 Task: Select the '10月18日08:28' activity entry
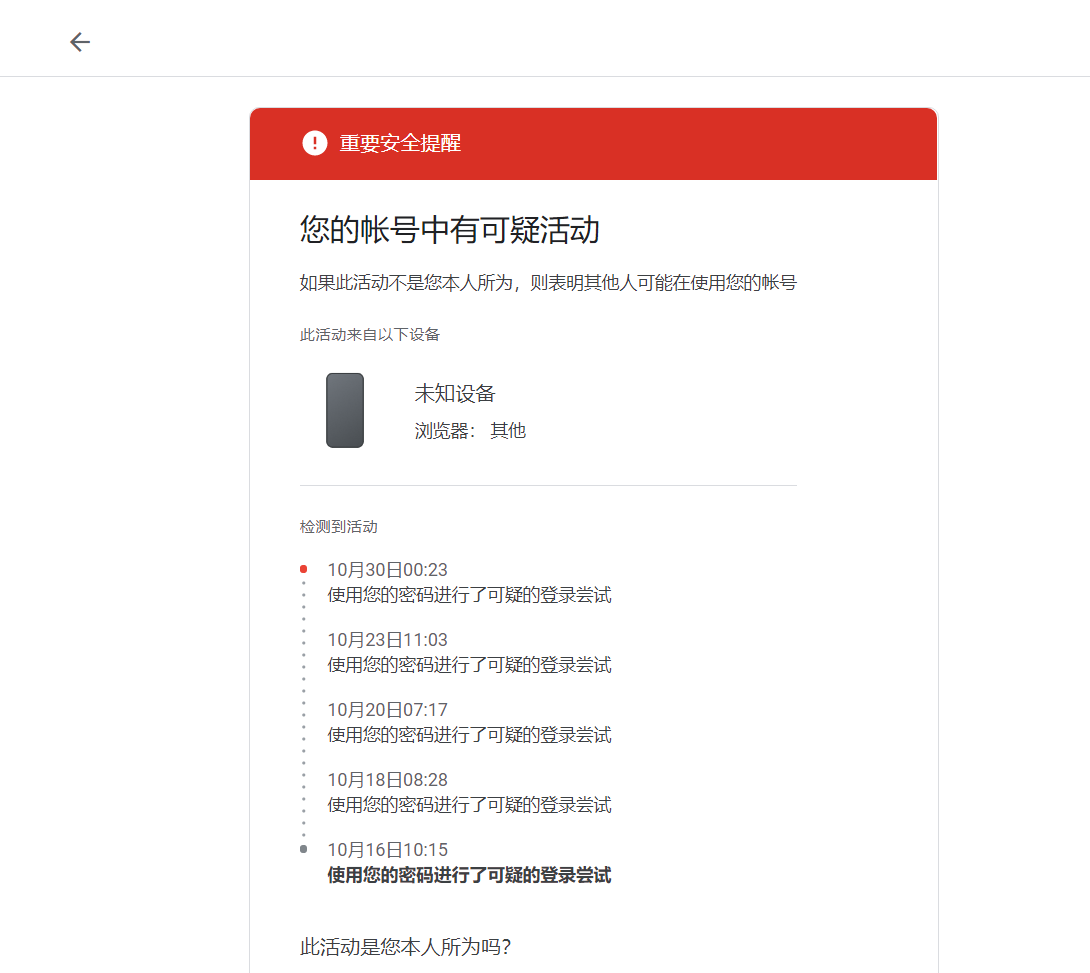[387, 780]
